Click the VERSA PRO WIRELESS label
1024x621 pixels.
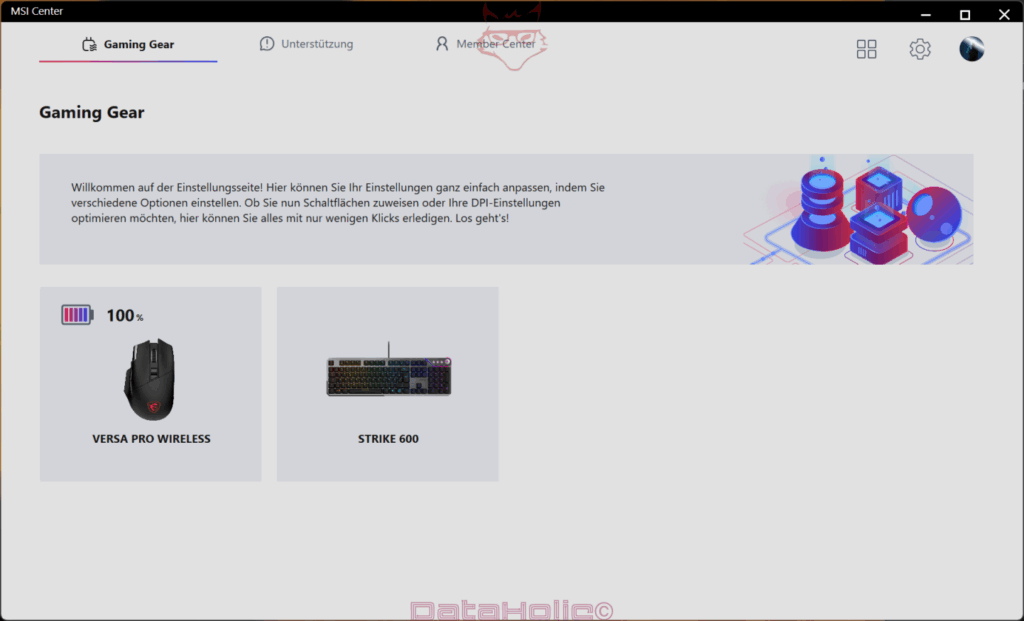[152, 439]
